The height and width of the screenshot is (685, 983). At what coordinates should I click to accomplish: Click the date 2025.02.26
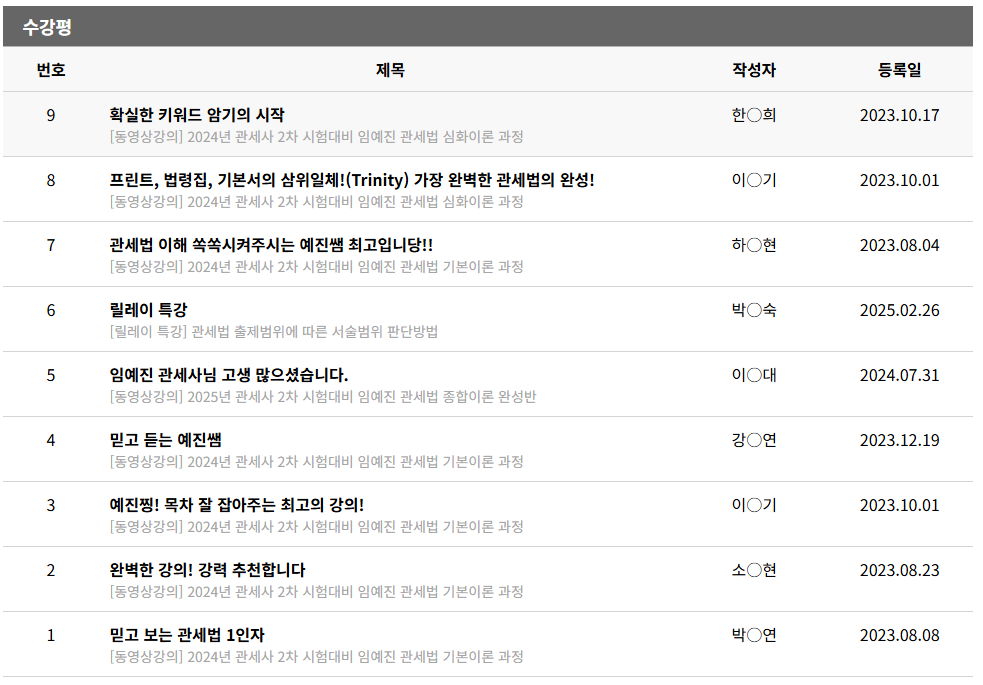click(899, 310)
